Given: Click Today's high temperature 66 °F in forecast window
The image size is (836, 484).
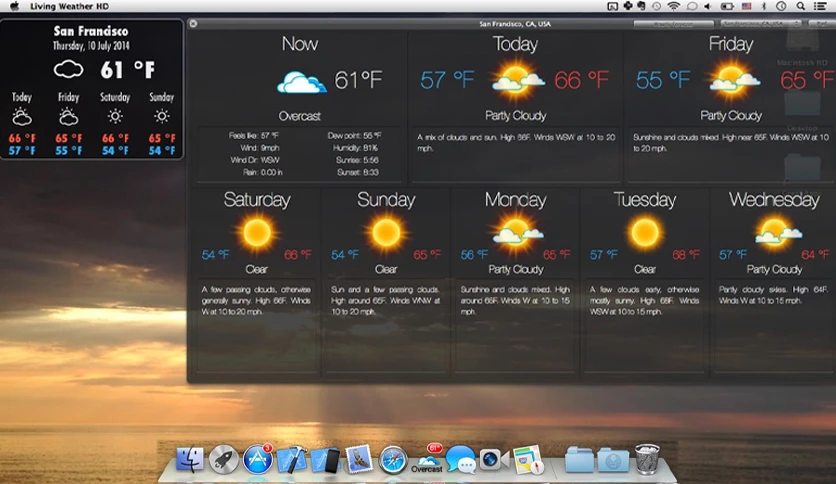Looking at the screenshot, I should (x=582, y=80).
